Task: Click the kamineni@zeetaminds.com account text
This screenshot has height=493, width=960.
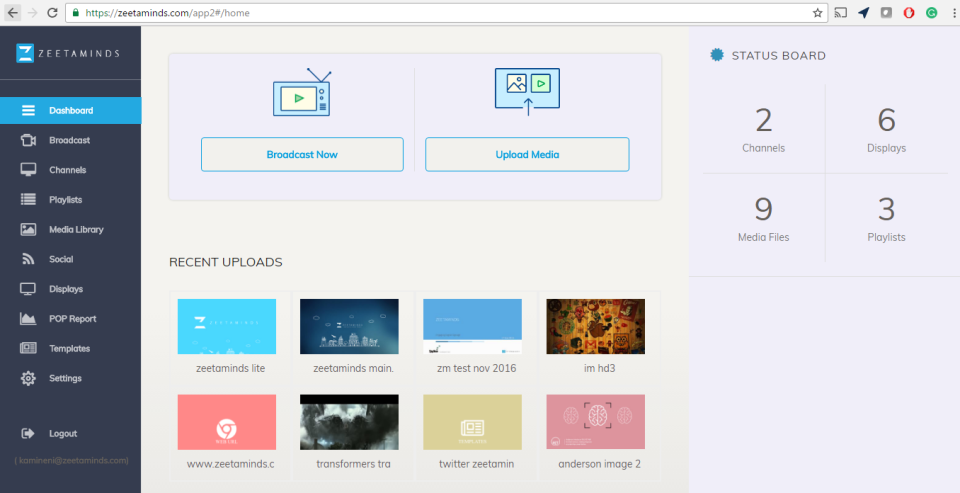Action: point(71,461)
